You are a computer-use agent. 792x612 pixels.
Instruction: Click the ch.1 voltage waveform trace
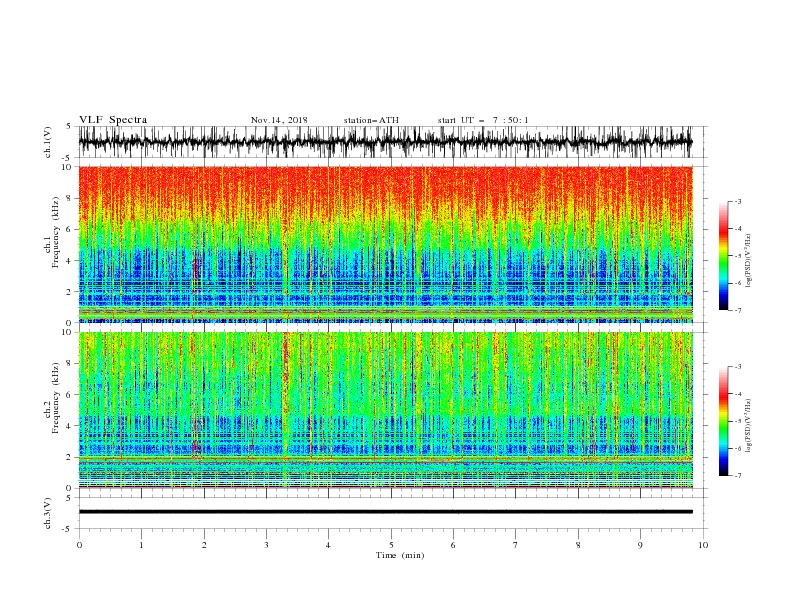click(x=385, y=142)
